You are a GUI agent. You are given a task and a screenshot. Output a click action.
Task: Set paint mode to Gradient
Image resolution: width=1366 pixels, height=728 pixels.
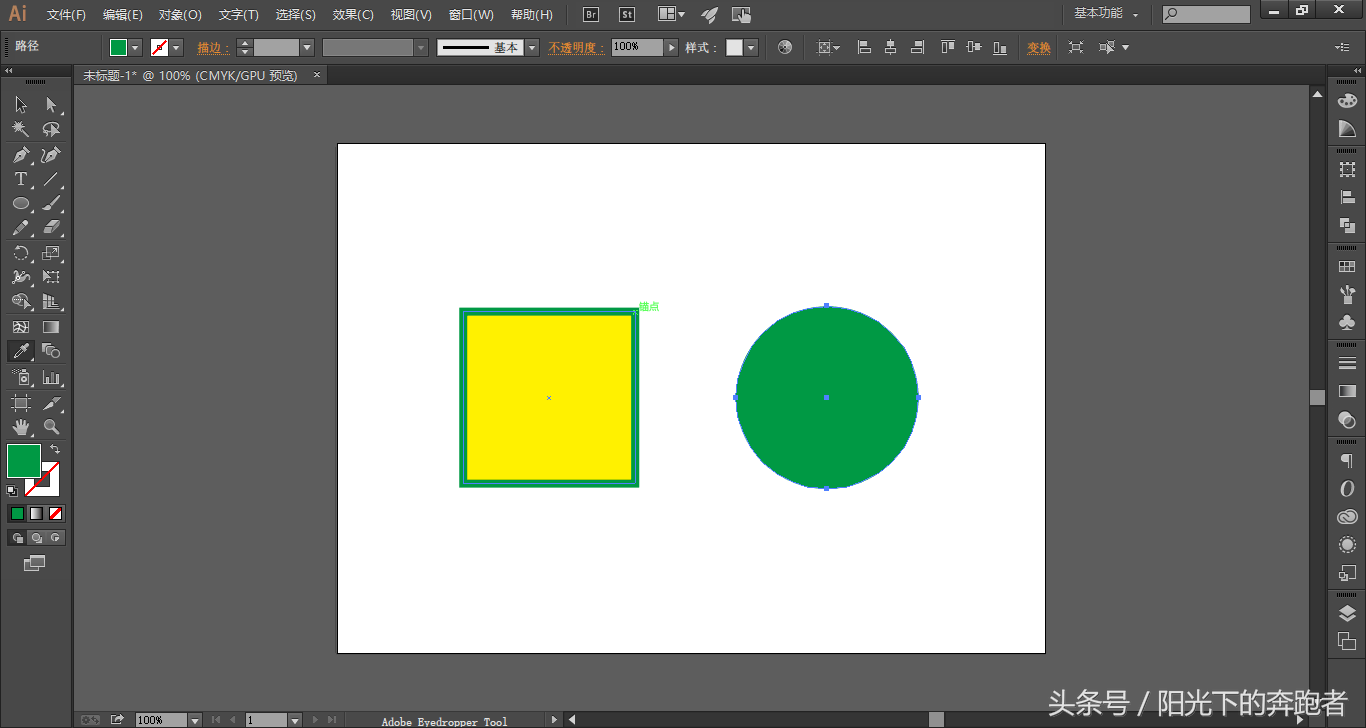[x=36, y=513]
